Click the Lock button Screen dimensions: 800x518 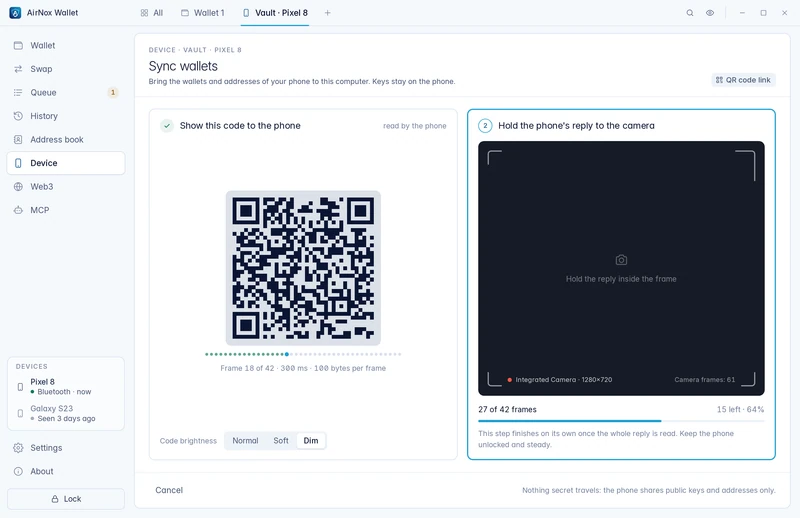pyautogui.click(x=66, y=499)
